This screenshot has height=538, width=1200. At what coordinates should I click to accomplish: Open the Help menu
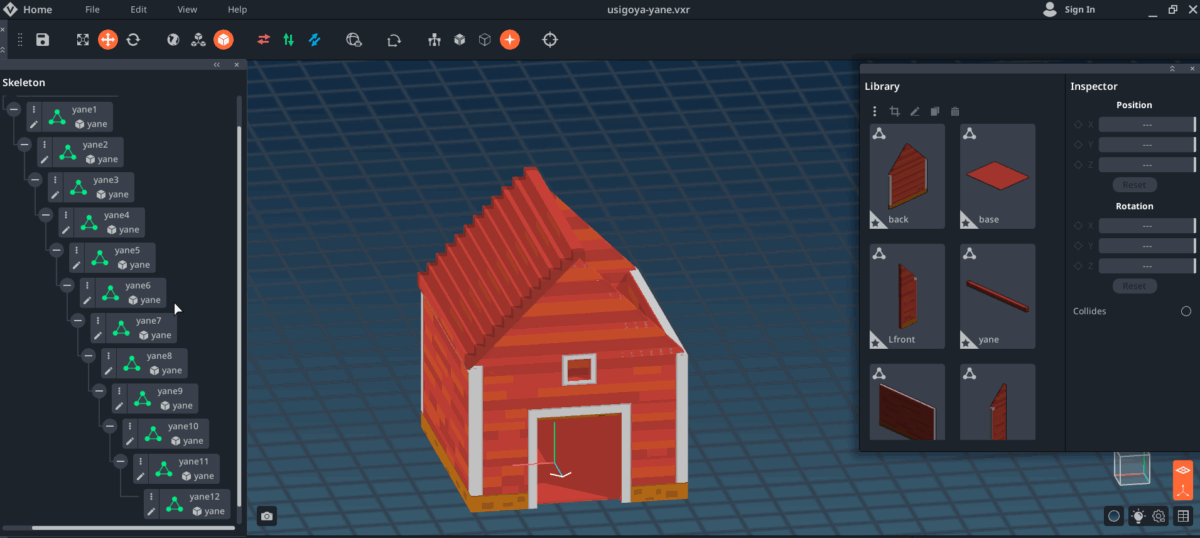point(237,10)
